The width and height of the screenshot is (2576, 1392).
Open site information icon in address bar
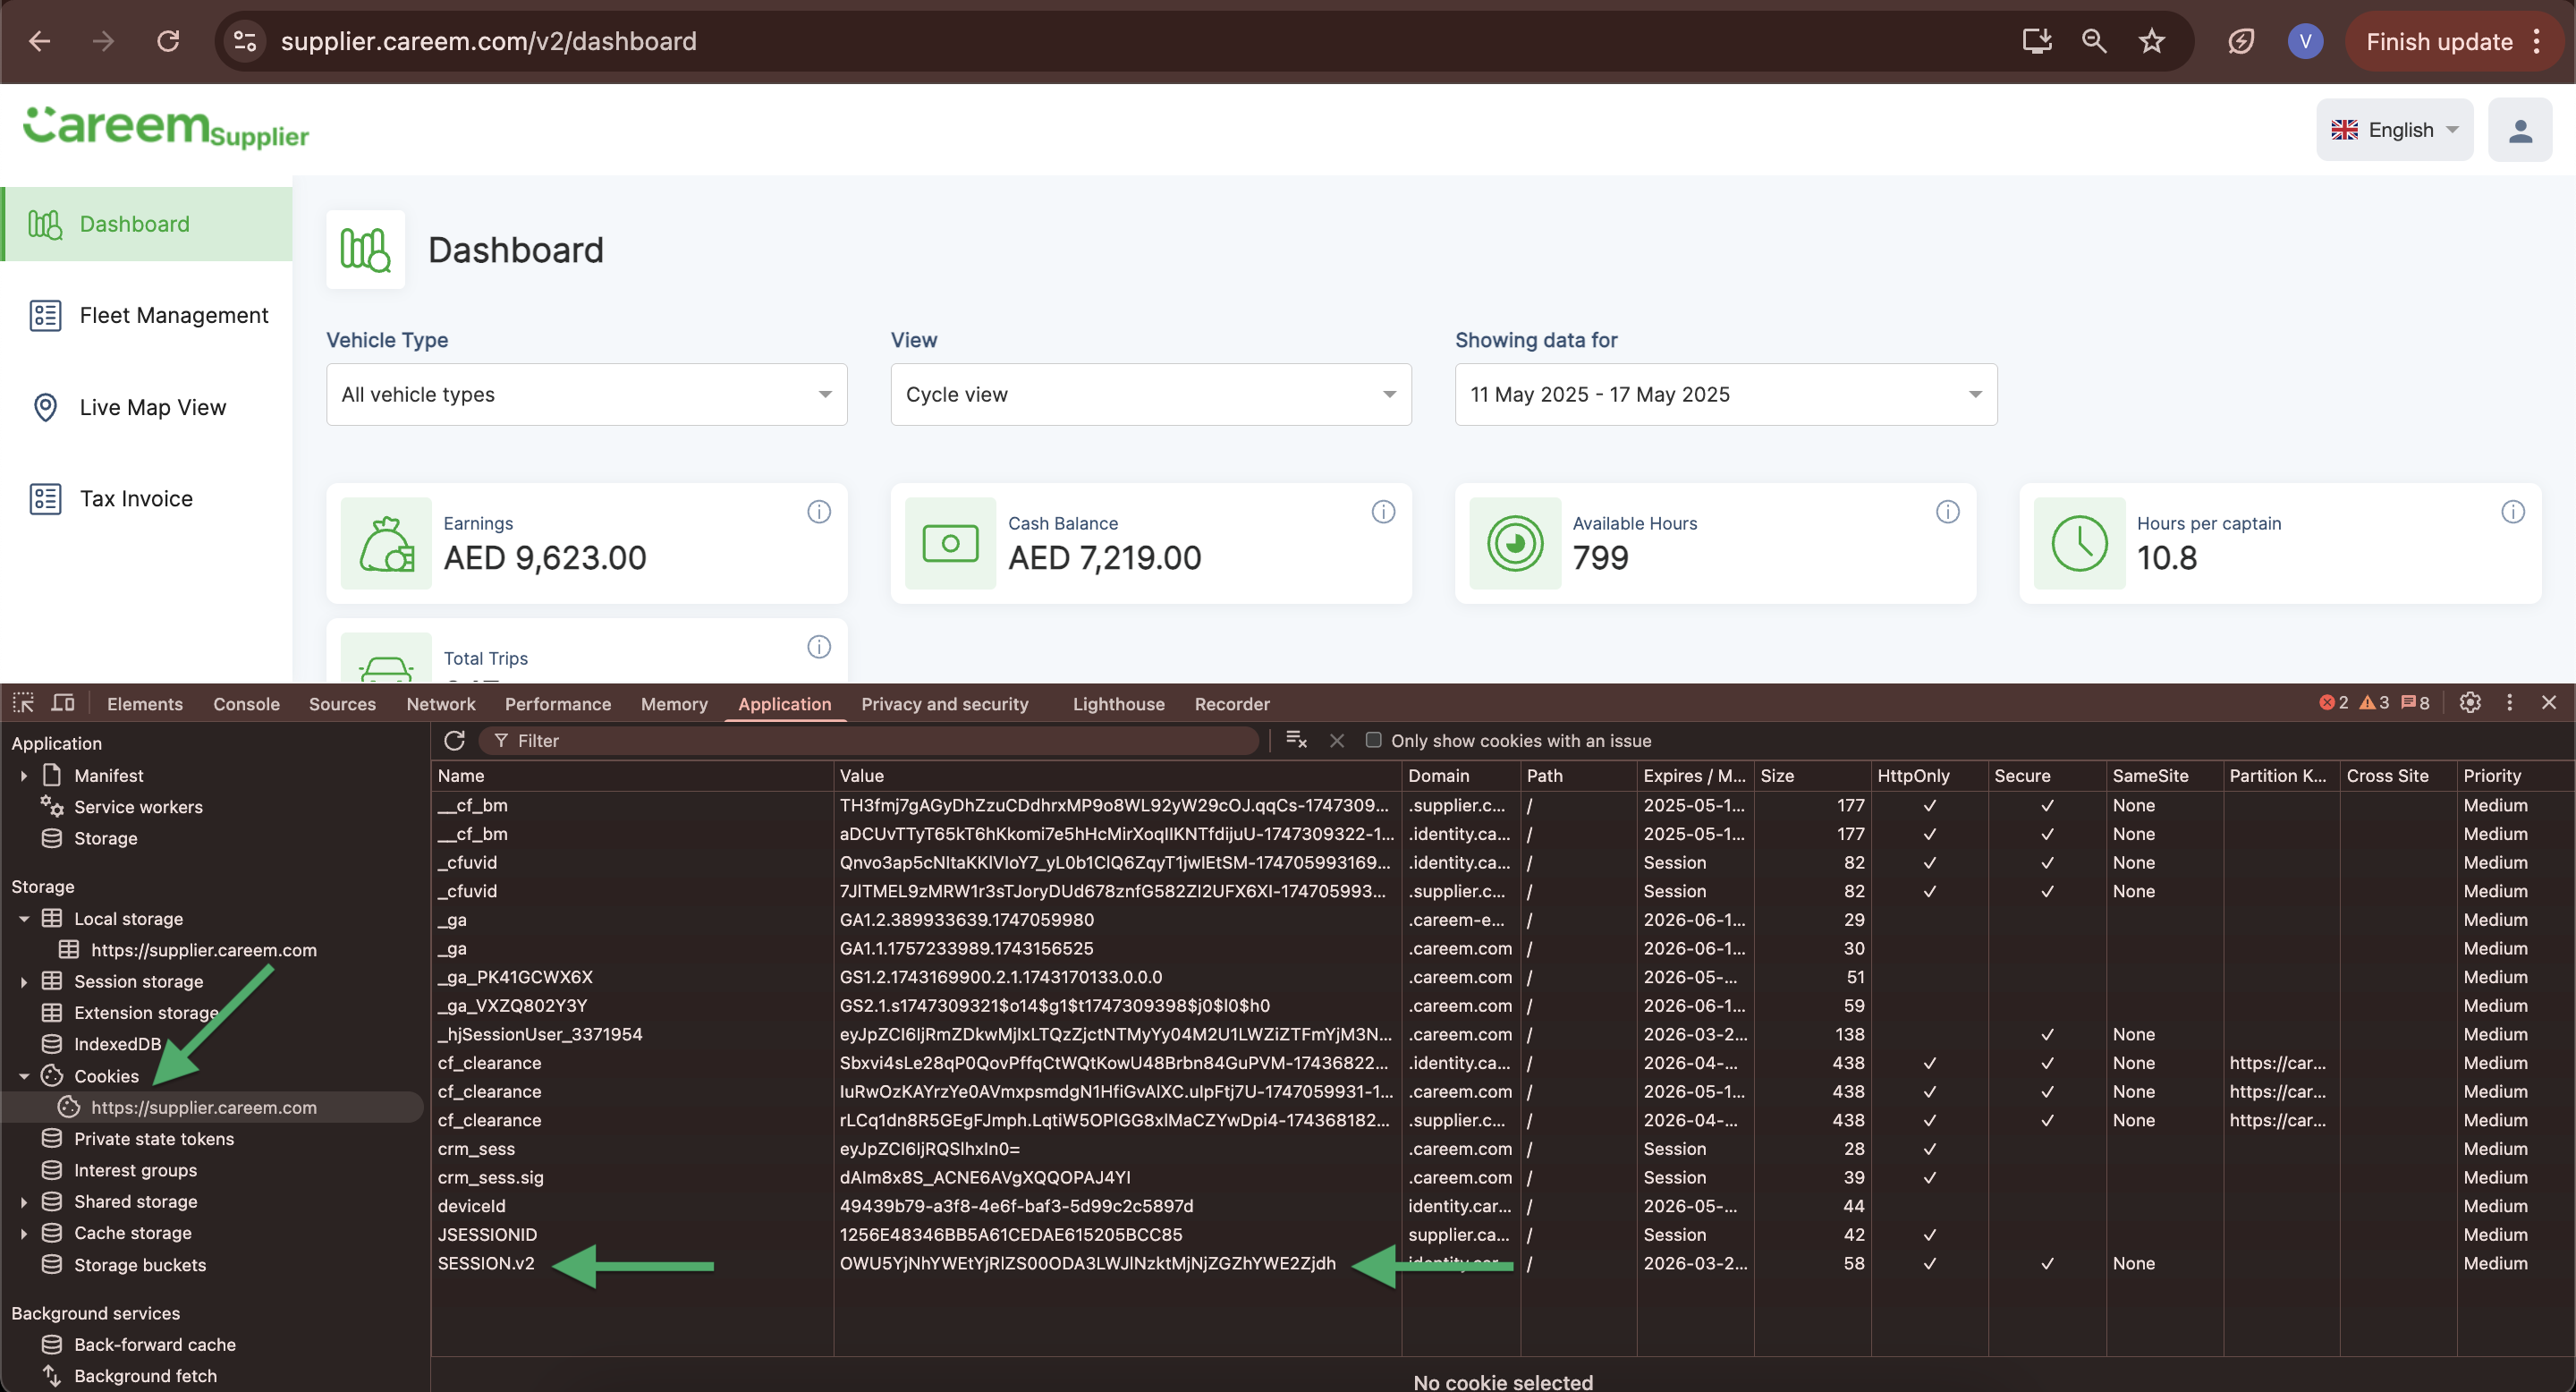click(245, 41)
